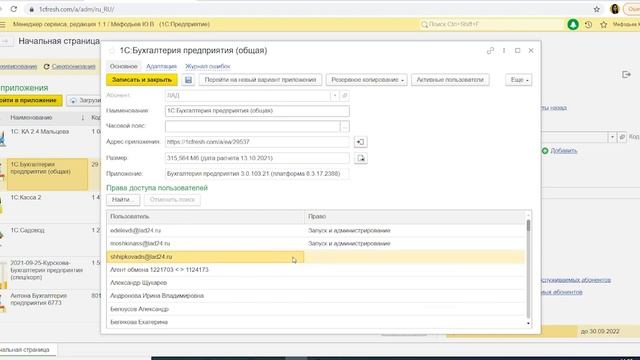Sort by the Пользователь column header
The width and height of the screenshot is (640, 360).
(x=206, y=217)
